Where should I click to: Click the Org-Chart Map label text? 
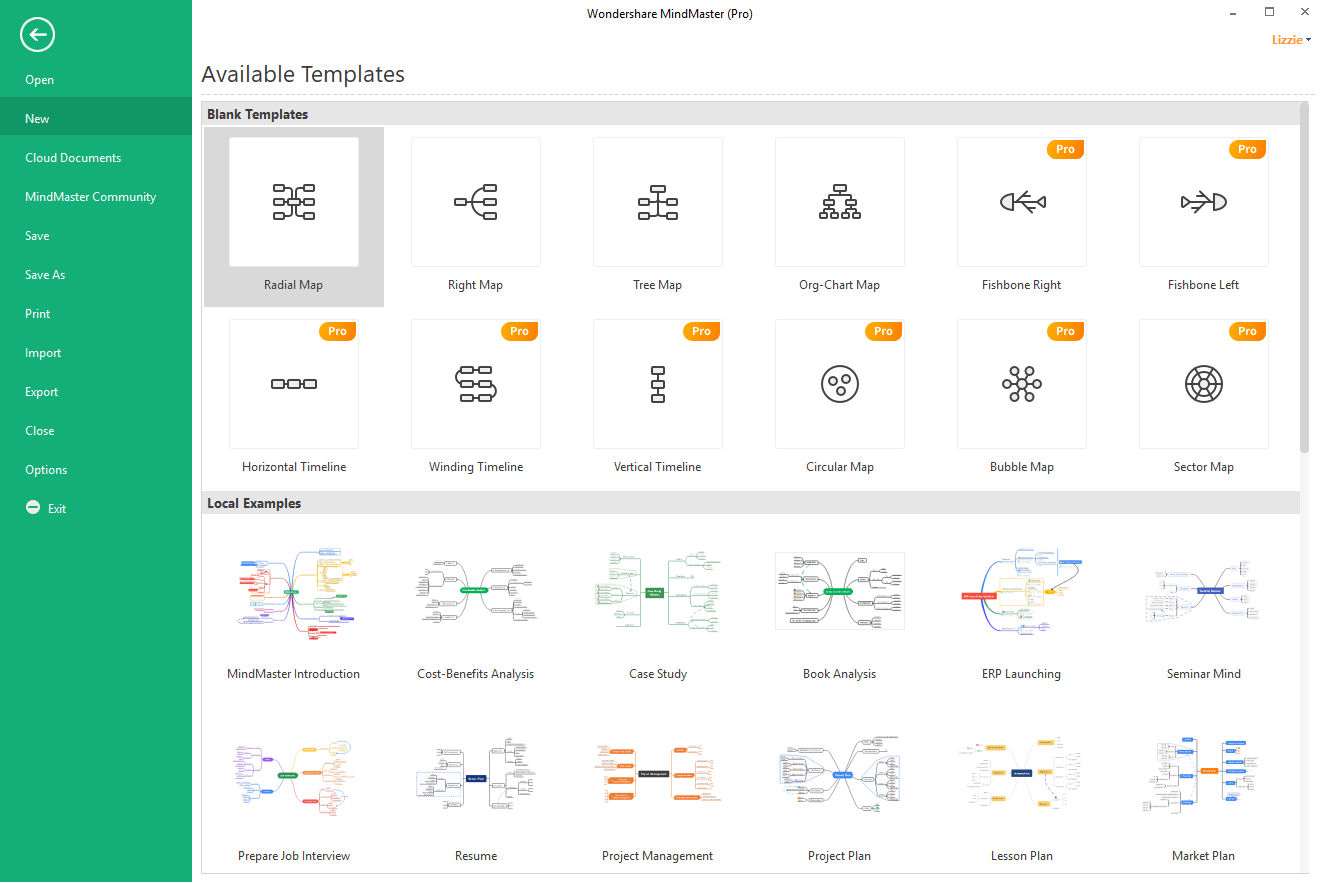840,285
